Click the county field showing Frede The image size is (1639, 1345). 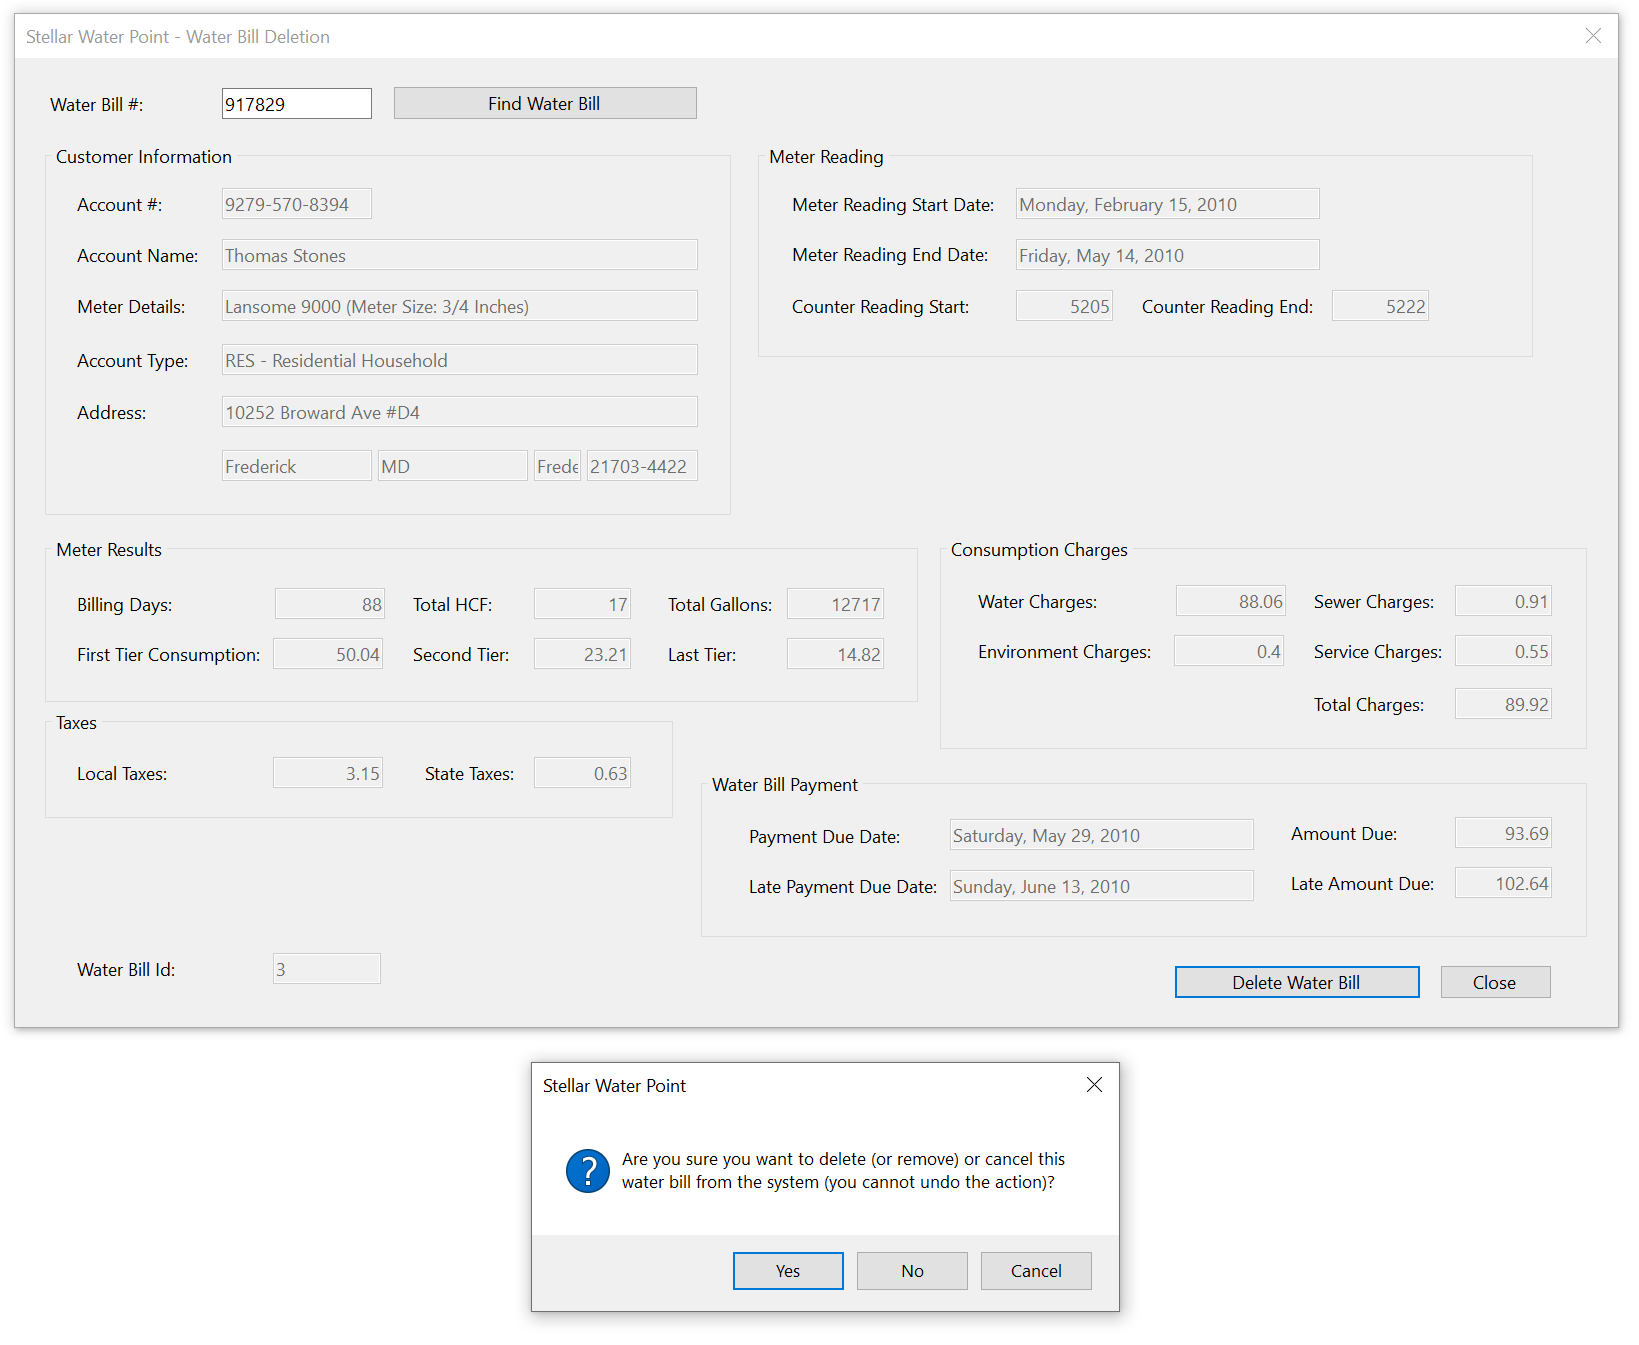pyautogui.click(x=557, y=466)
